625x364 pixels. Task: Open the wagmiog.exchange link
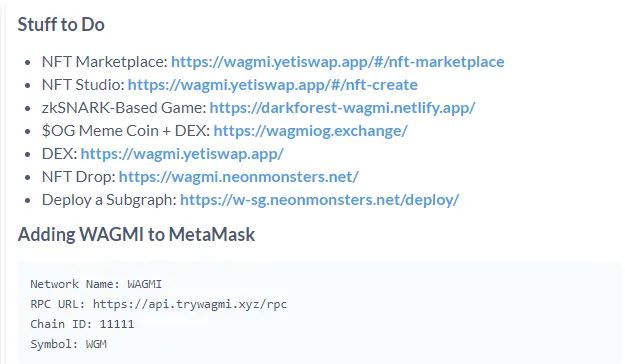pos(311,131)
